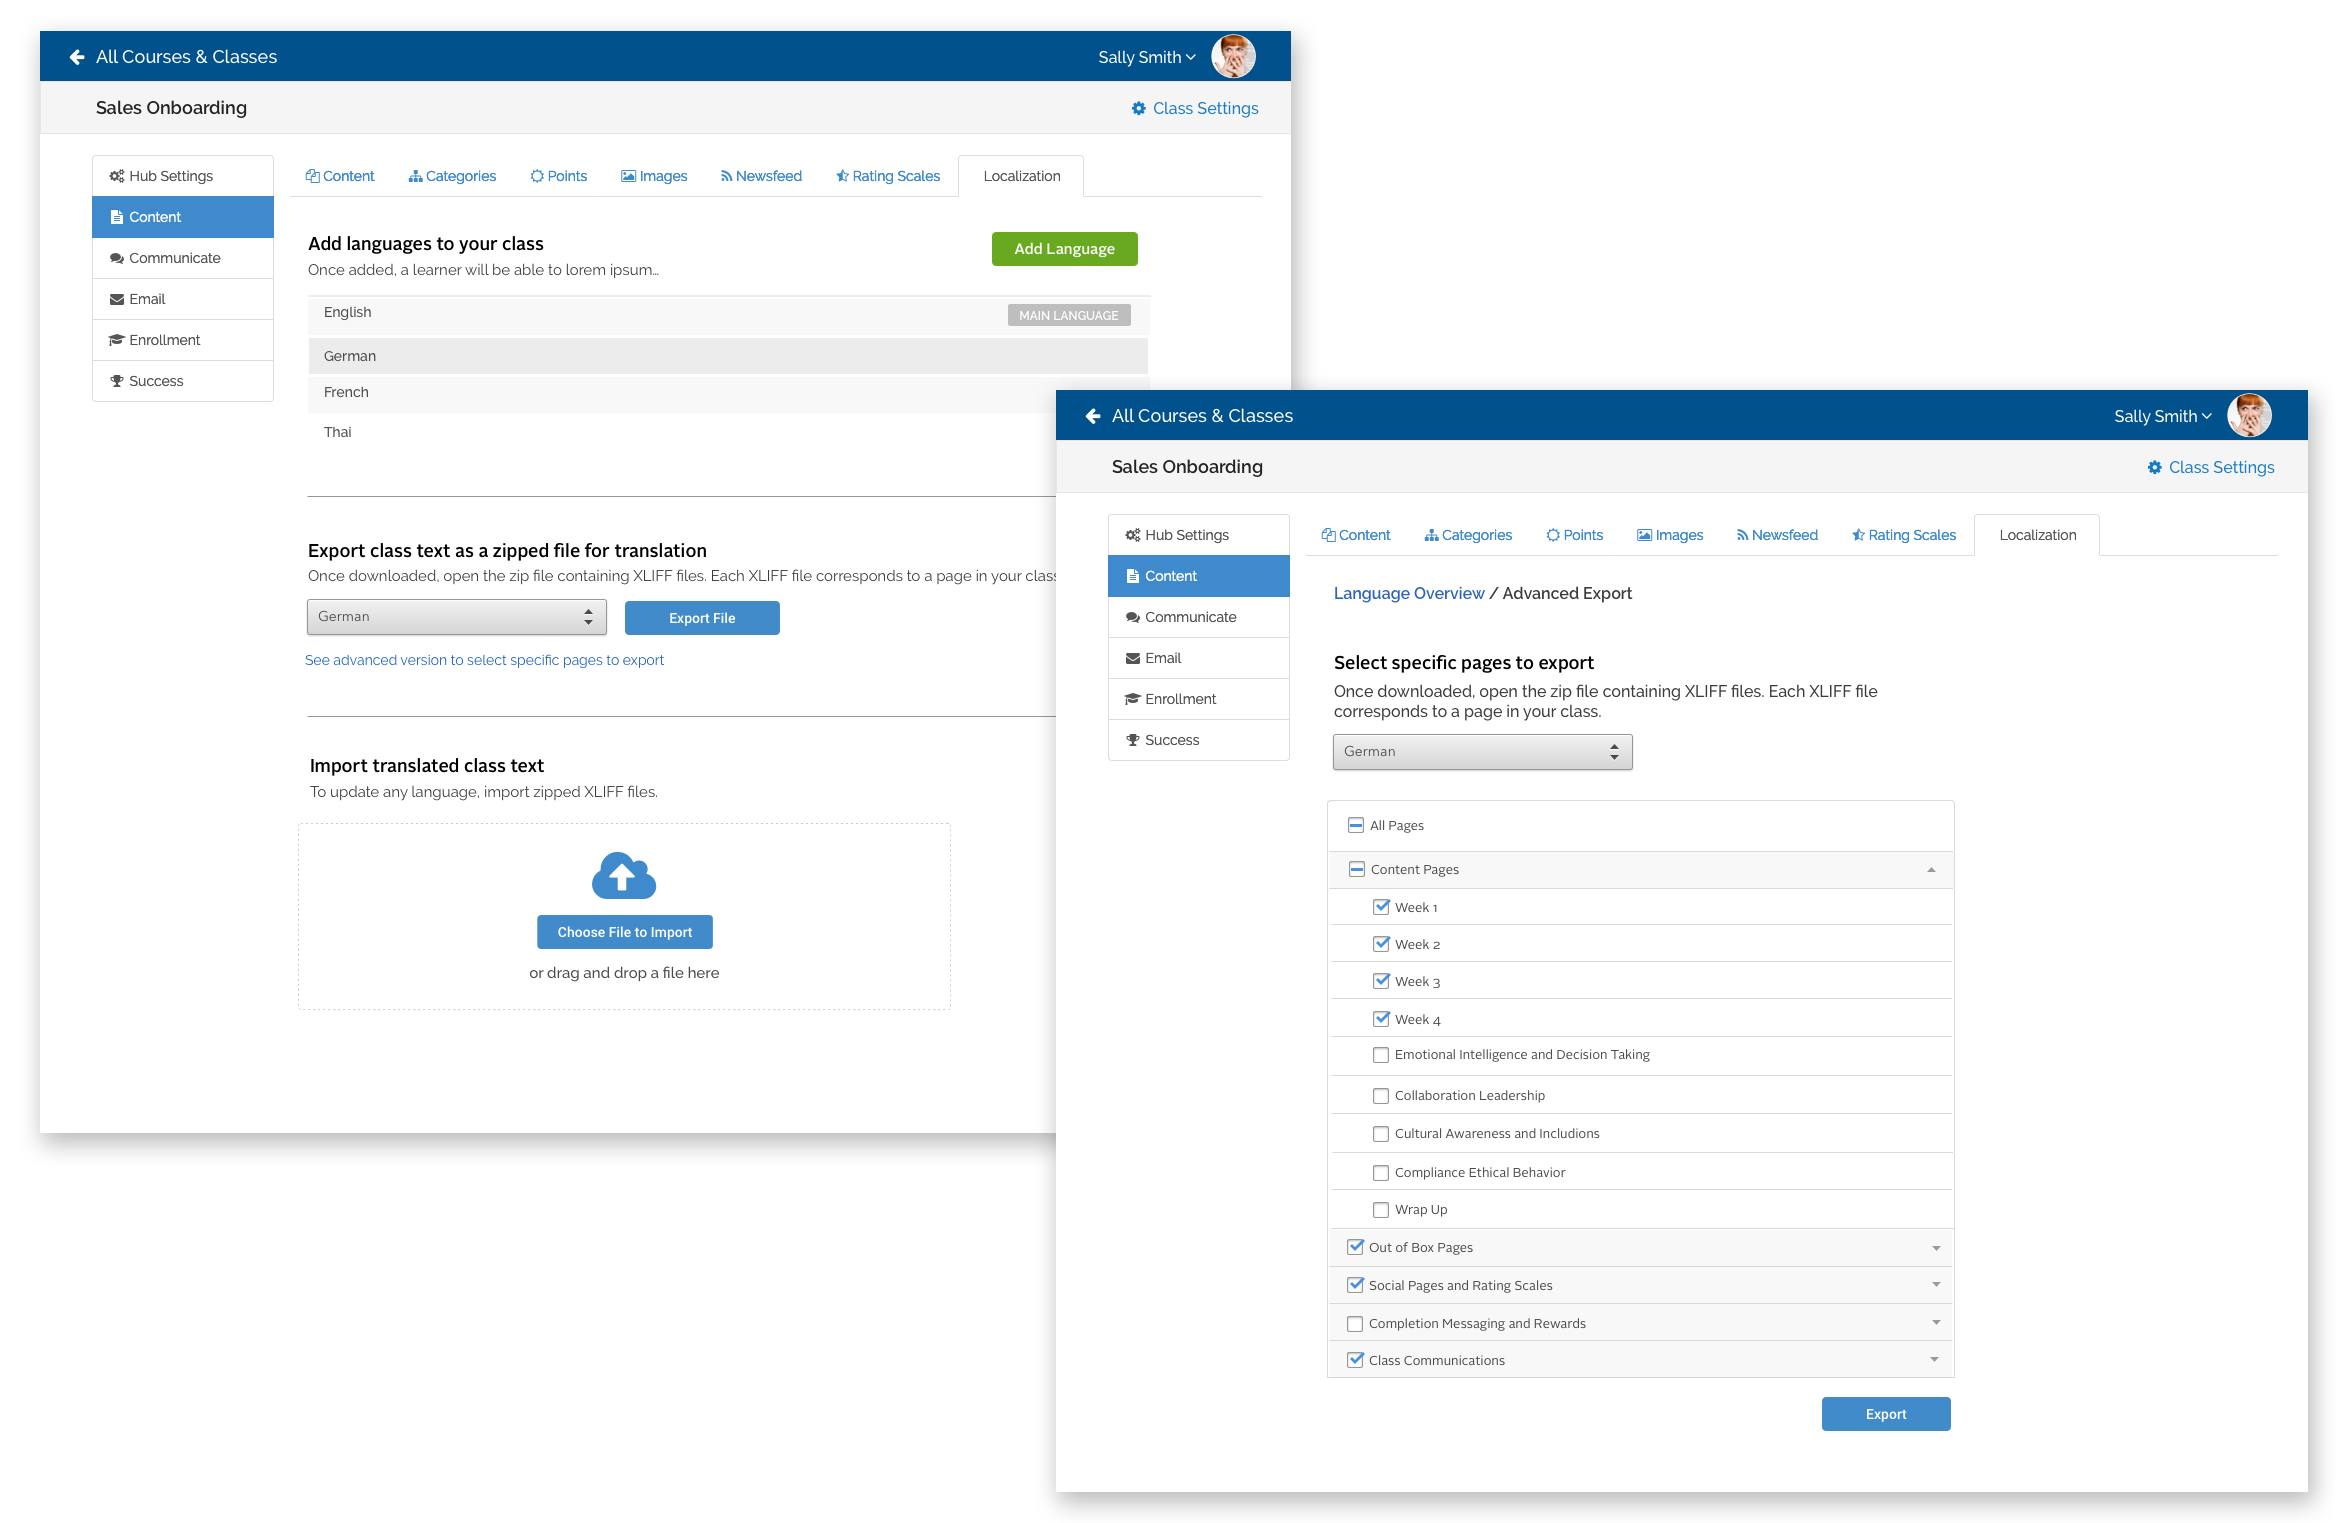Viewport: 2348px width, 1523px height.
Task: Collapse the Content Pages section arrow
Action: pos(1931,870)
